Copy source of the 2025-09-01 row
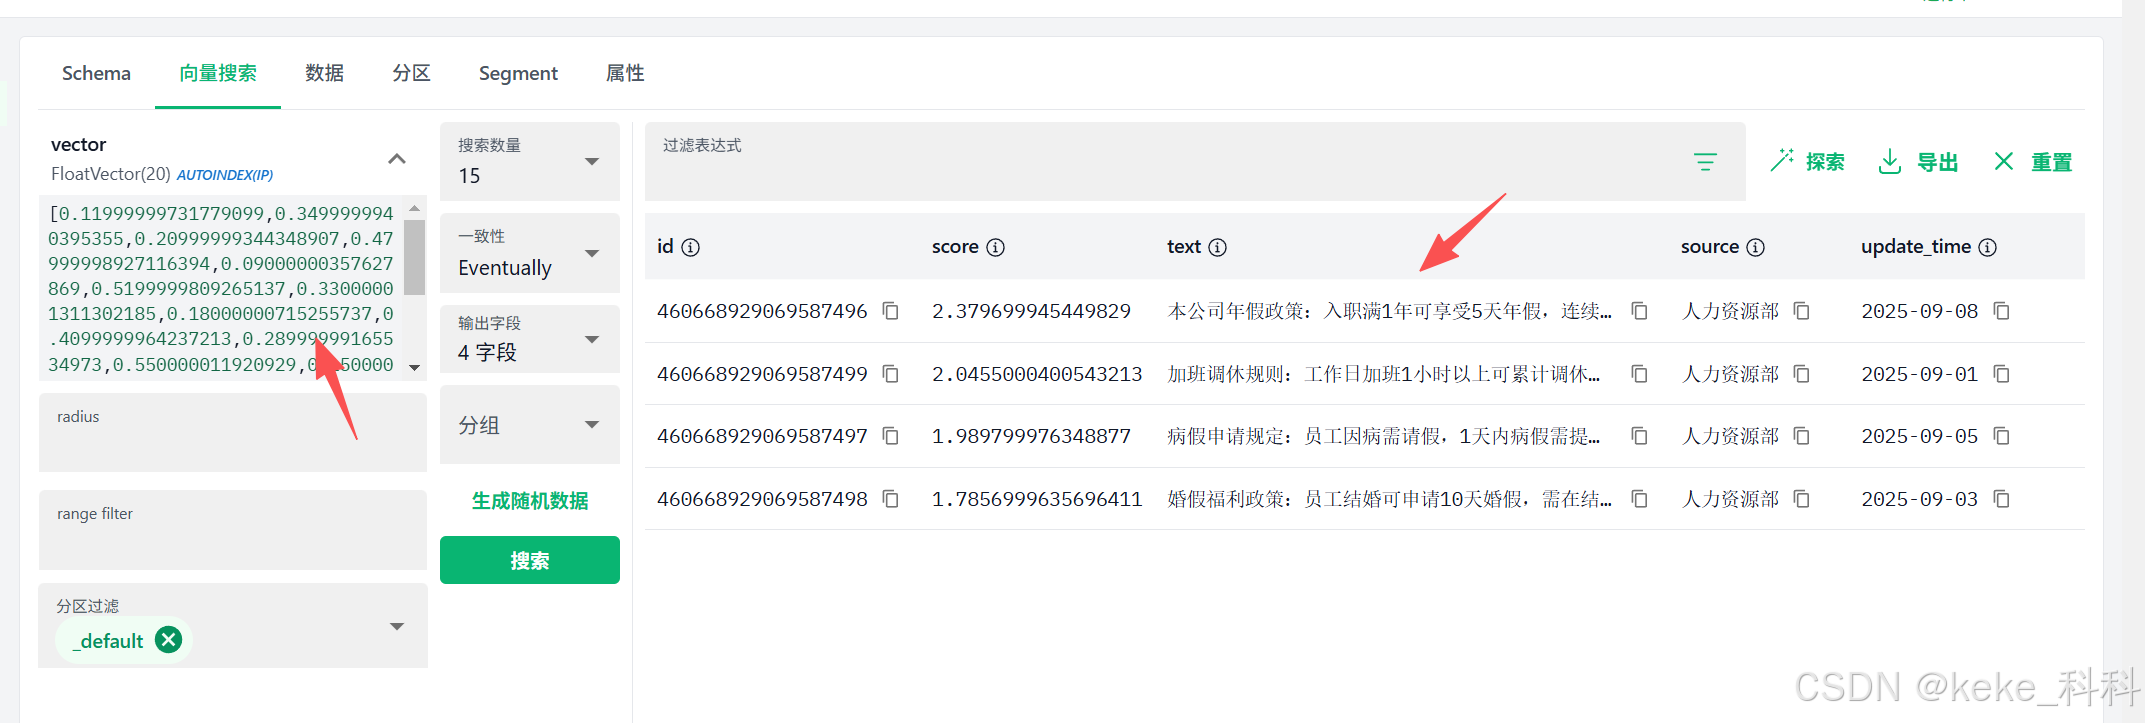This screenshot has height=723, width=2145. click(x=1801, y=374)
